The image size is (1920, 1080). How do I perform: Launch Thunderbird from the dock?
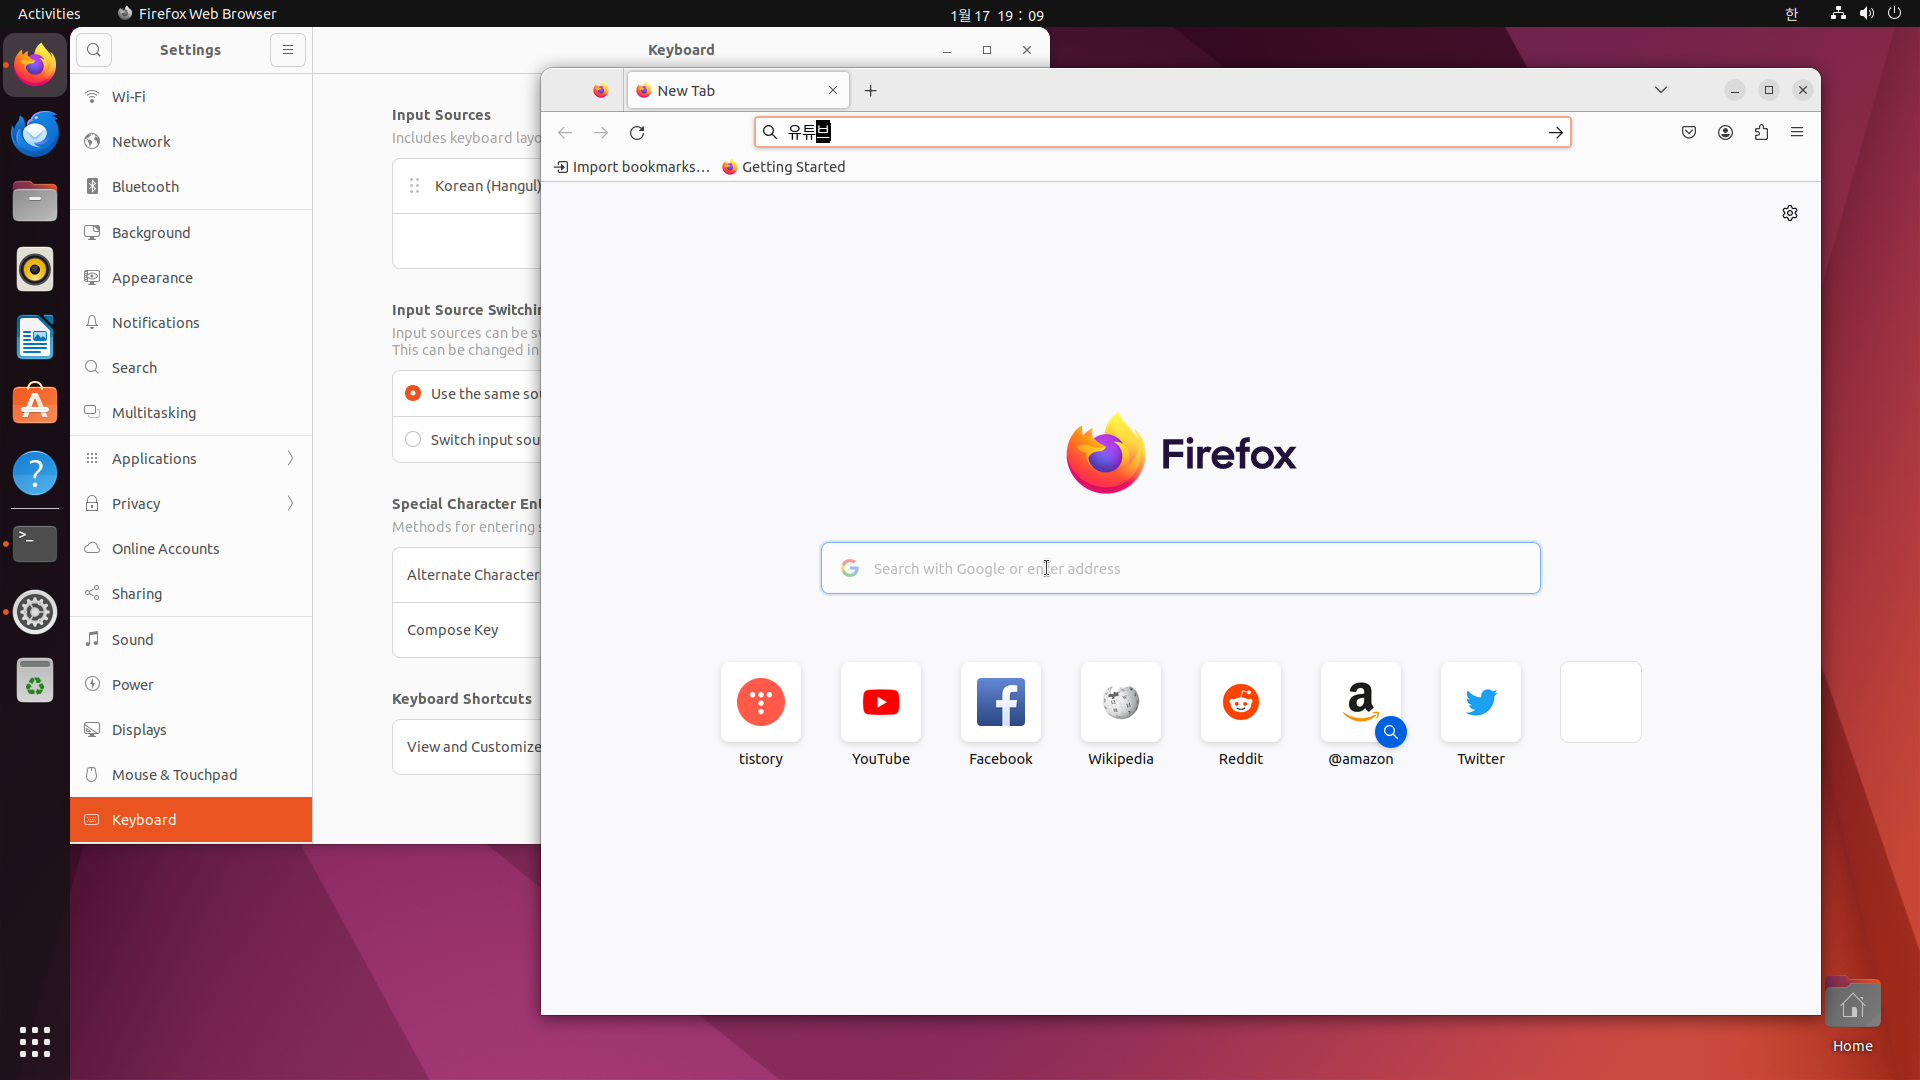[35, 133]
